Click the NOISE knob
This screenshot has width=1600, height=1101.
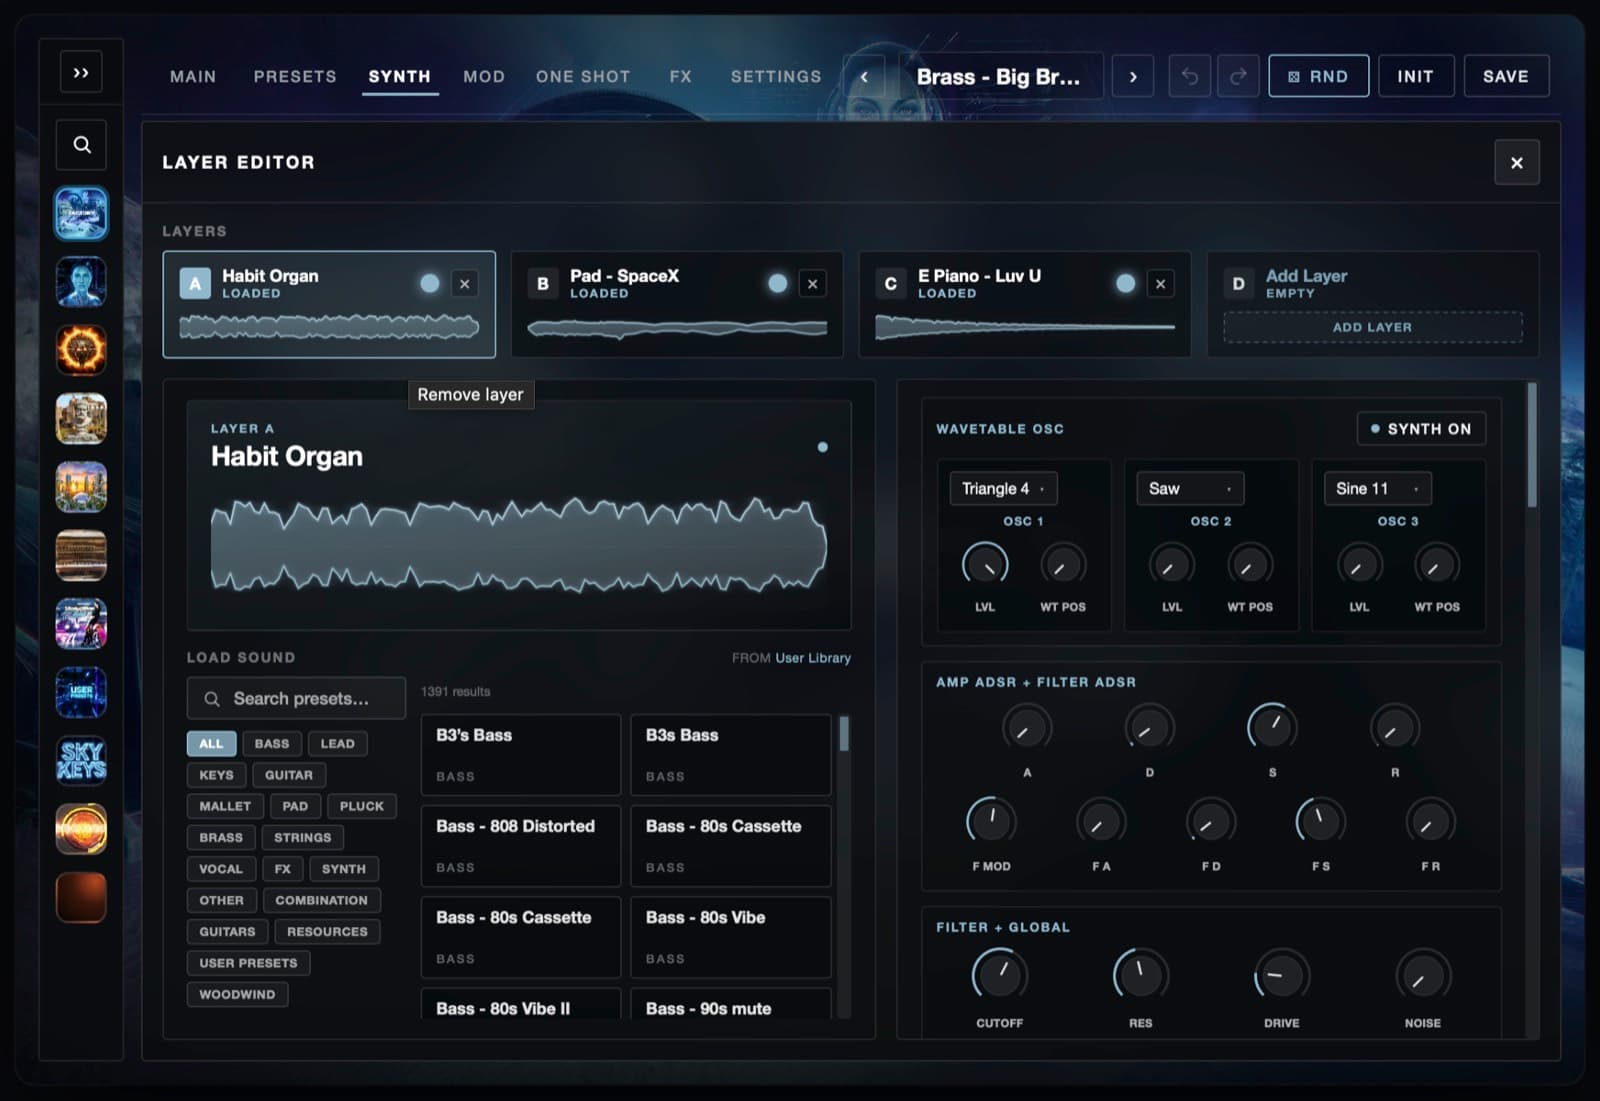(1422, 976)
